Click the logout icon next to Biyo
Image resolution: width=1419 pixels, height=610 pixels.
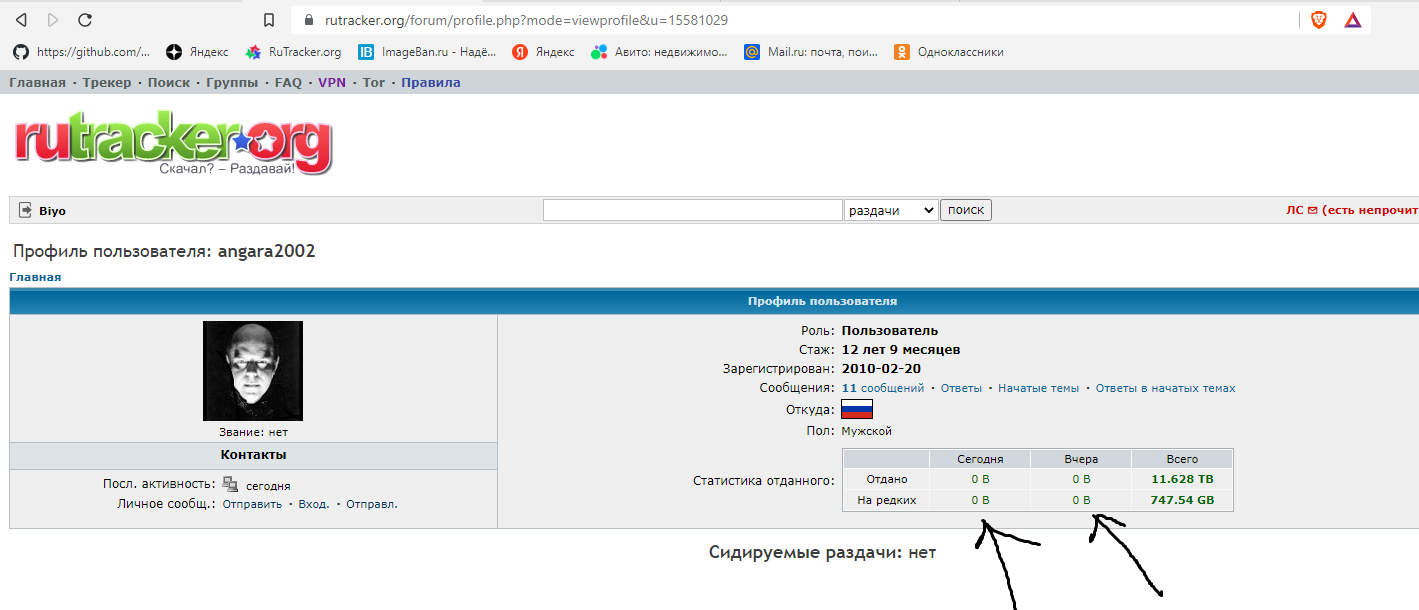point(25,210)
